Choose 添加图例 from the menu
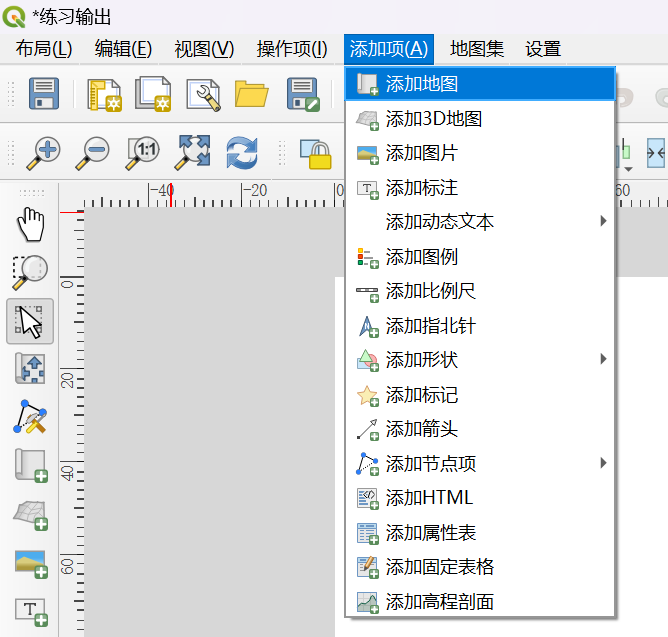The width and height of the screenshot is (668, 637). click(x=480, y=257)
